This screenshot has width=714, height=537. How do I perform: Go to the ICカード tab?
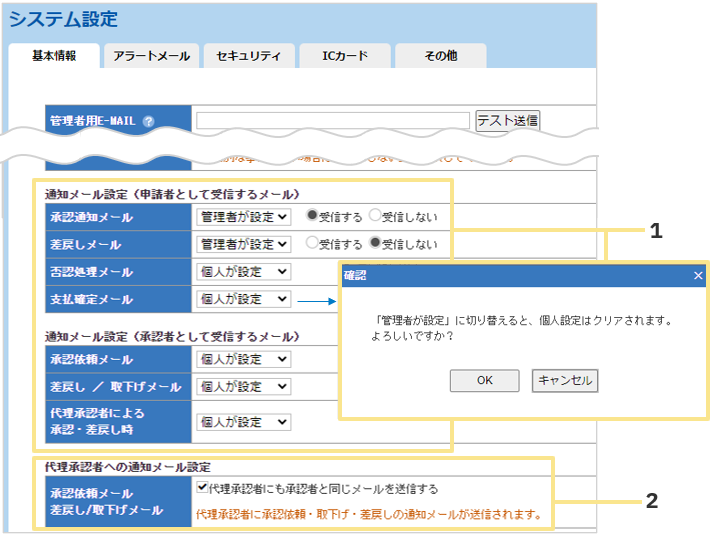(x=345, y=56)
